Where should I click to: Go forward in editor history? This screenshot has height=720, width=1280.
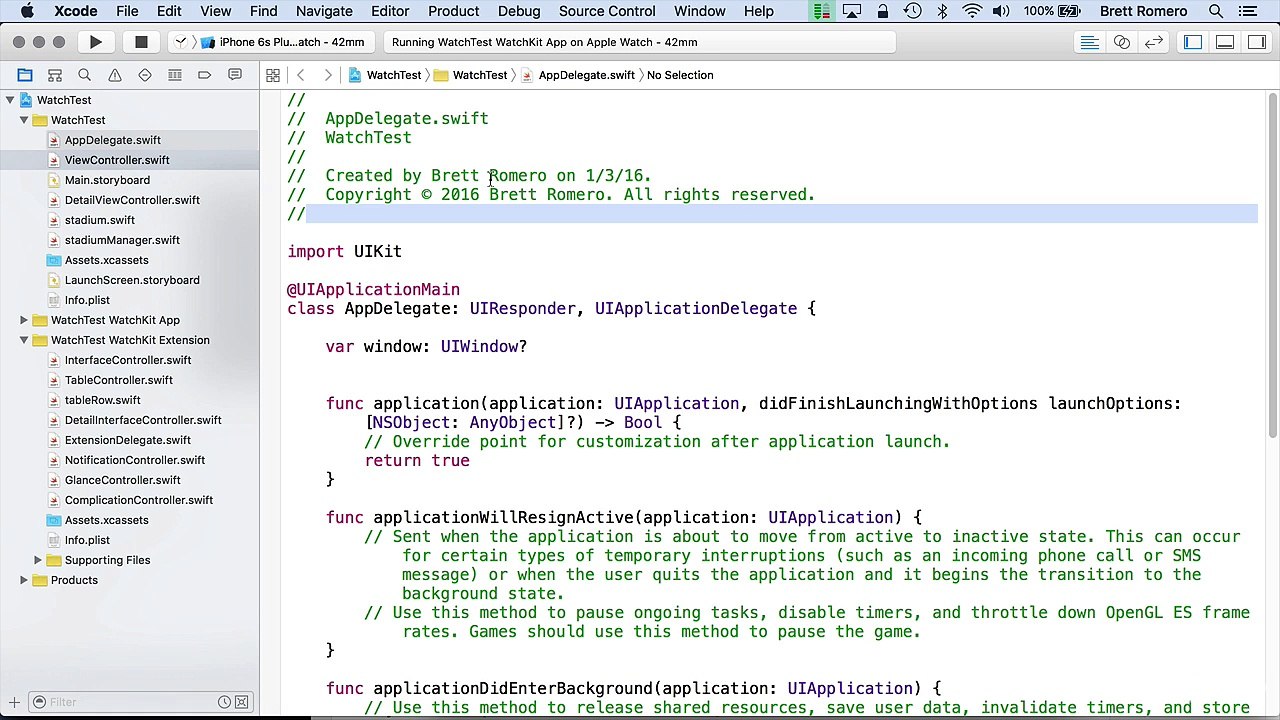pos(328,75)
